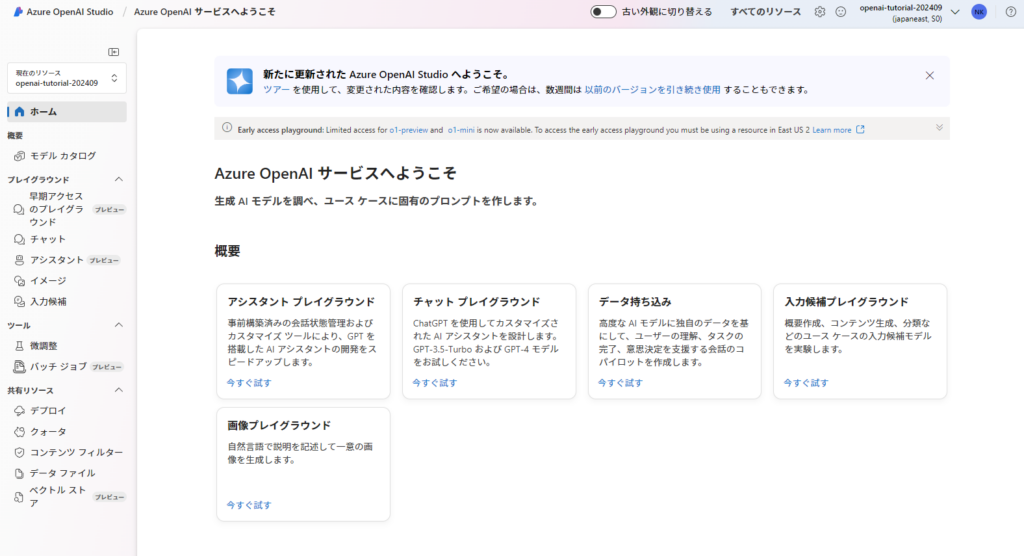Image resolution: width=1024 pixels, height=556 pixels.
Task: Click 以前のバージョンを引き続き使用 link
Action: pos(652,90)
